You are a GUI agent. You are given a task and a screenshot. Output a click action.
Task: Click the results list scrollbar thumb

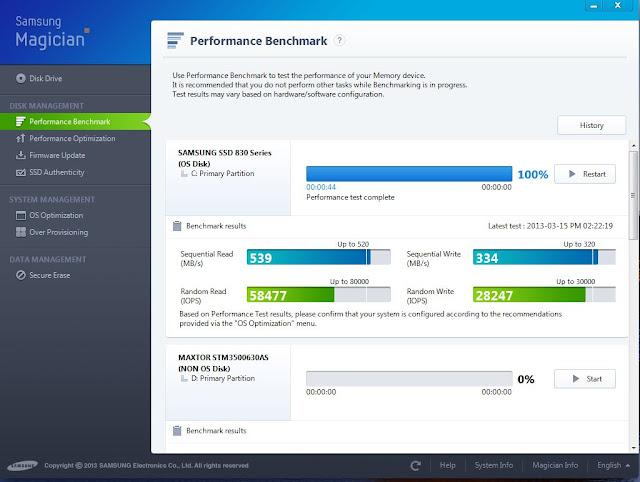[x=633, y=195]
